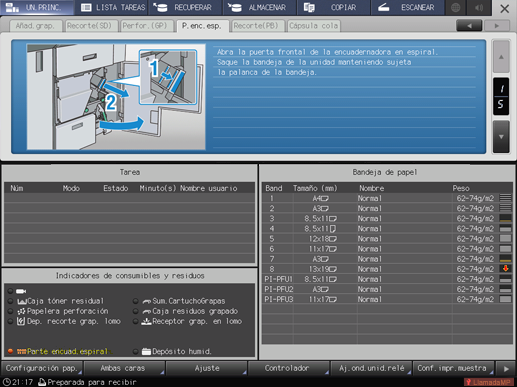
Task: Open the globe language icon
Action: coord(455,7)
